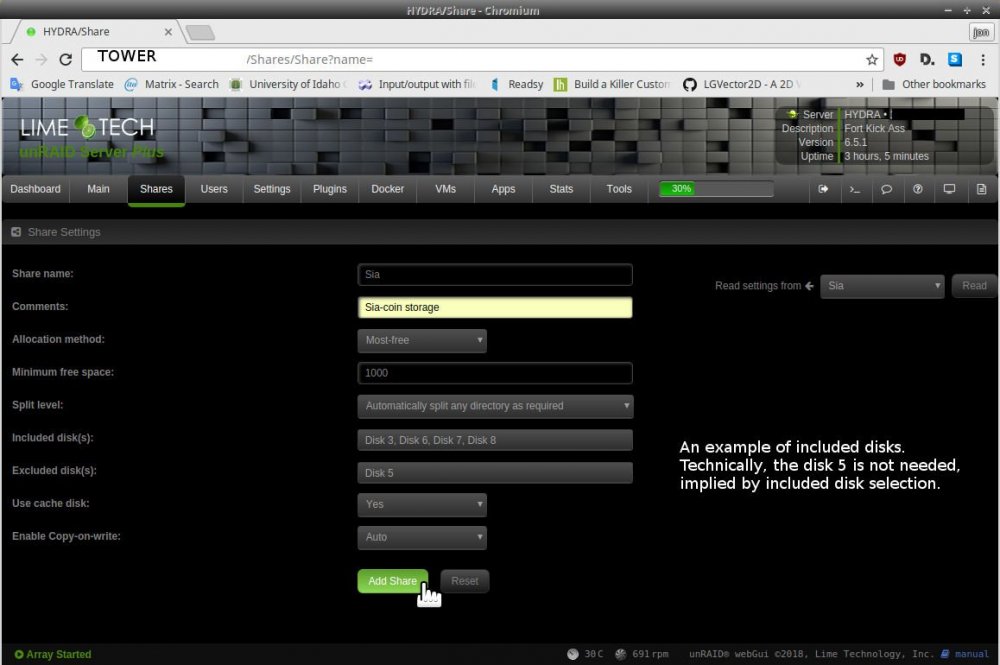Image resolution: width=1000 pixels, height=665 pixels.
Task: Open Enable Copy-on-write dropdown
Action: 422,537
